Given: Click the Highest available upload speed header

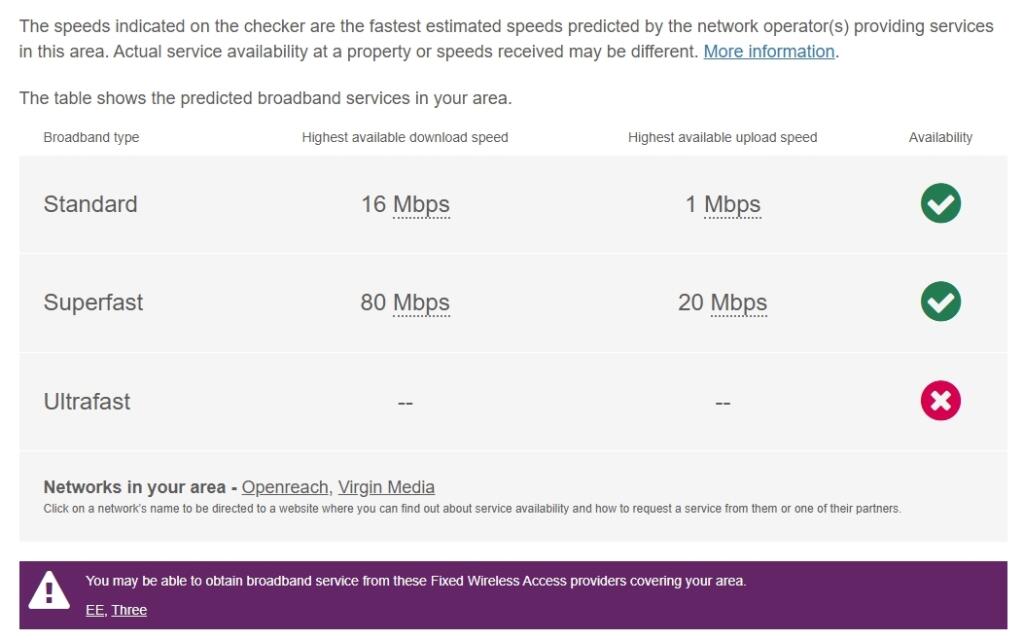Looking at the screenshot, I should point(722,137).
